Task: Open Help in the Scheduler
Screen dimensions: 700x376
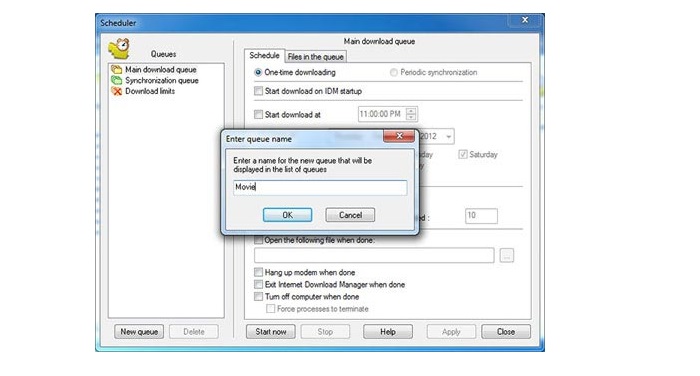Action: tap(388, 332)
